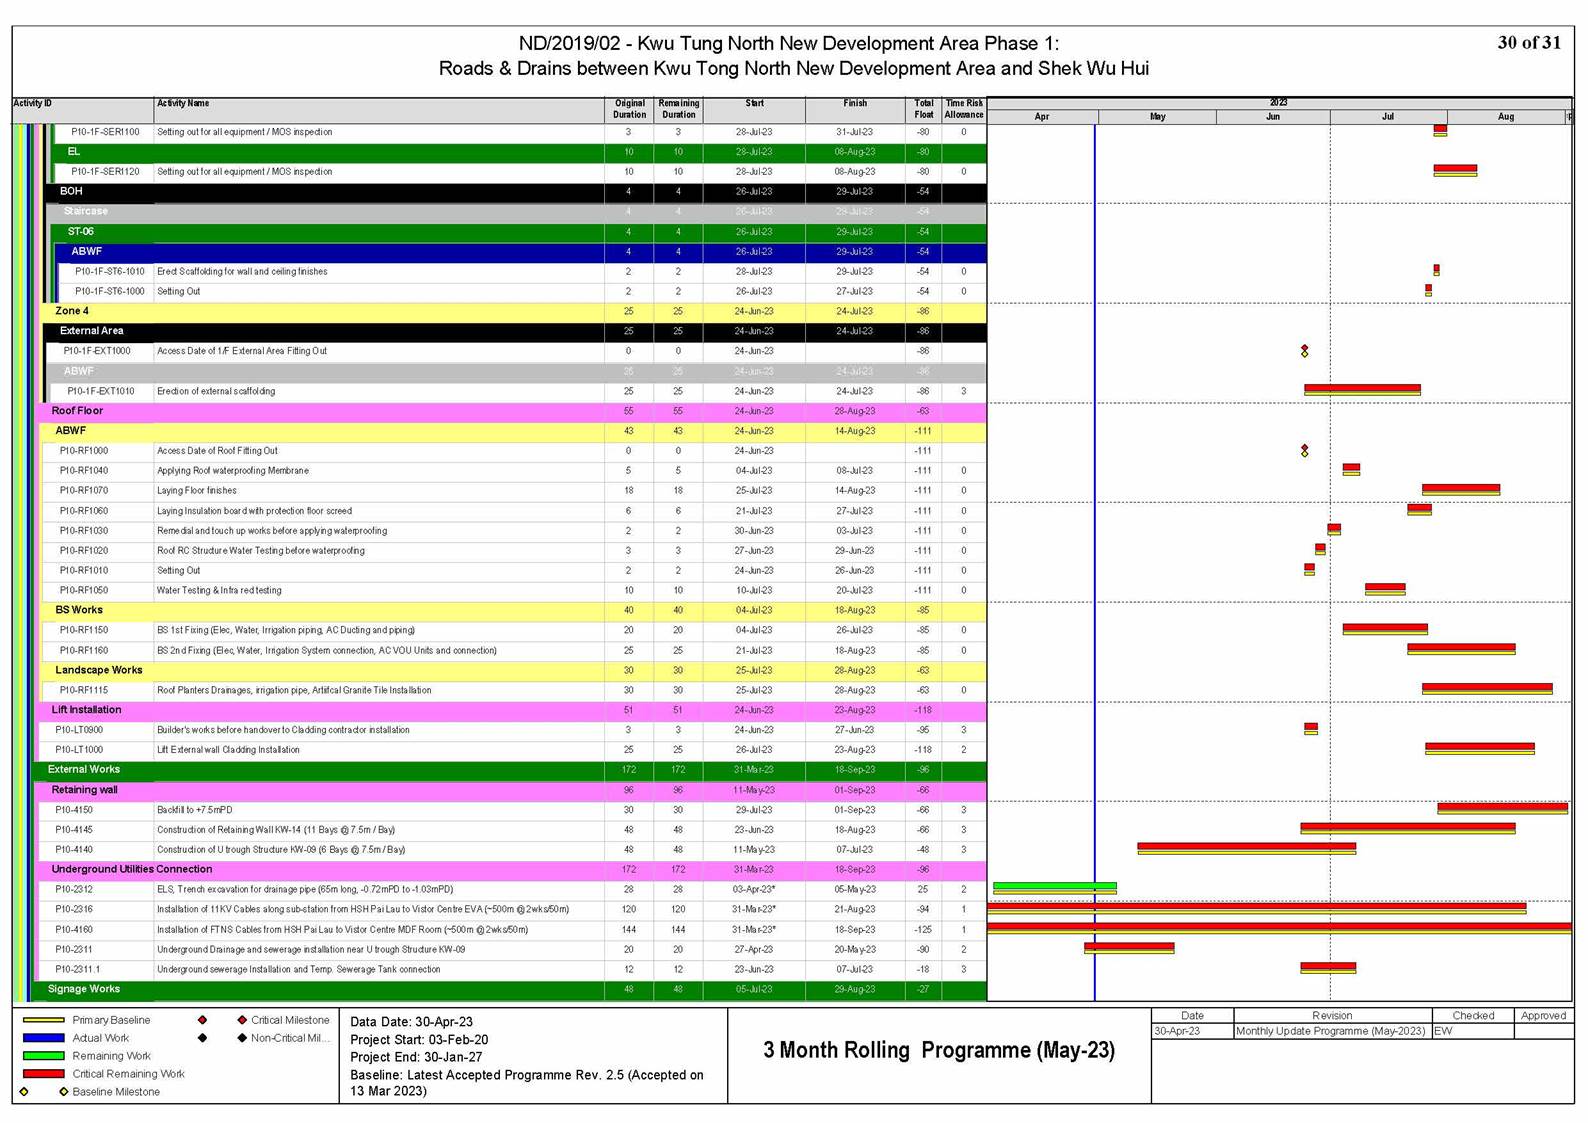Click "Lift External wall Cladding Installation" activity name

[228, 750]
